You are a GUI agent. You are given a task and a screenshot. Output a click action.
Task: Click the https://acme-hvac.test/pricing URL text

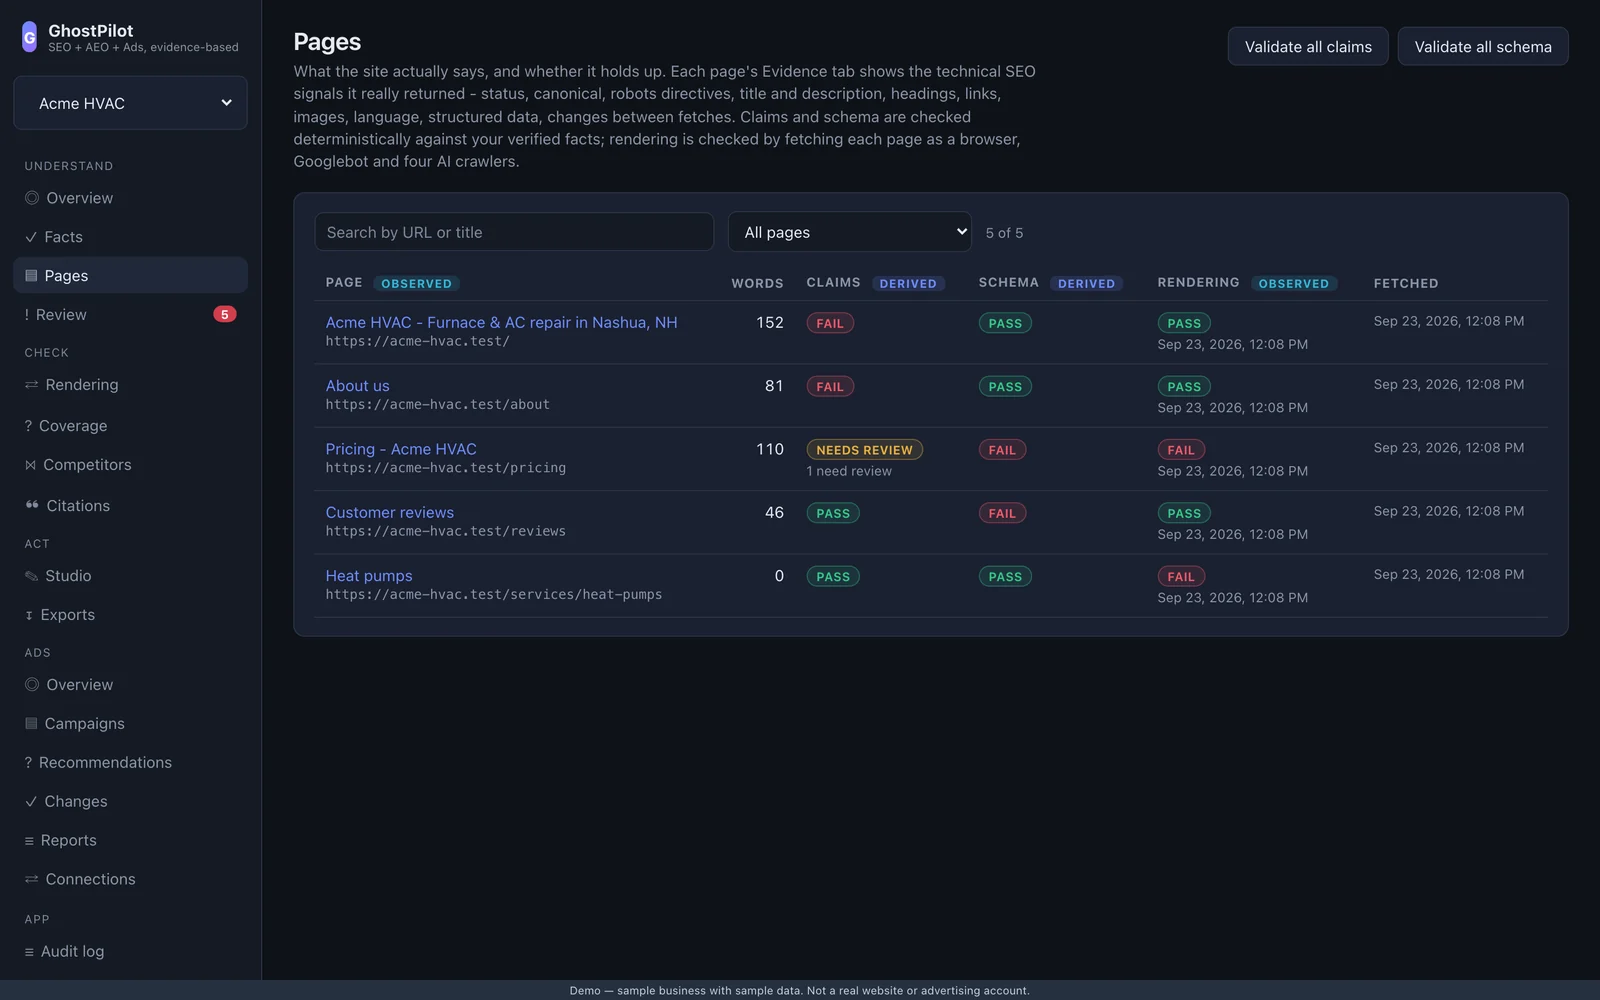[446, 468]
